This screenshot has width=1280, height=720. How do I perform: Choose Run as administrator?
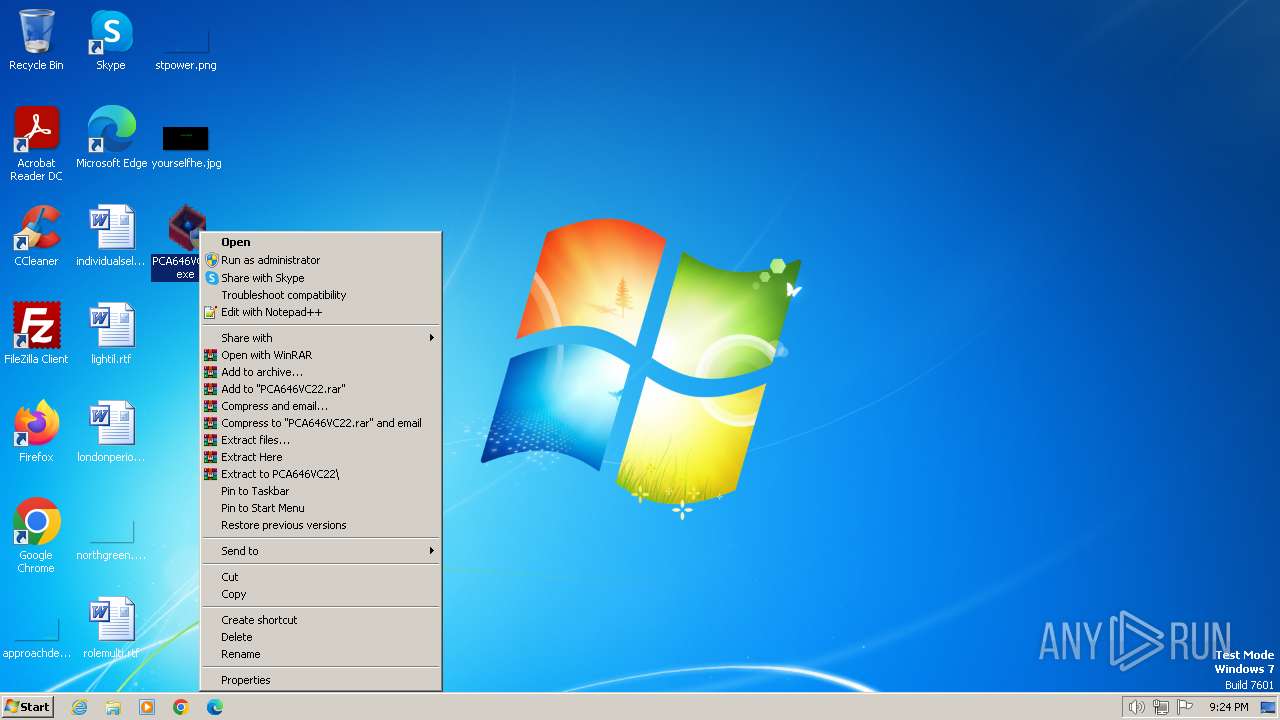320,260
